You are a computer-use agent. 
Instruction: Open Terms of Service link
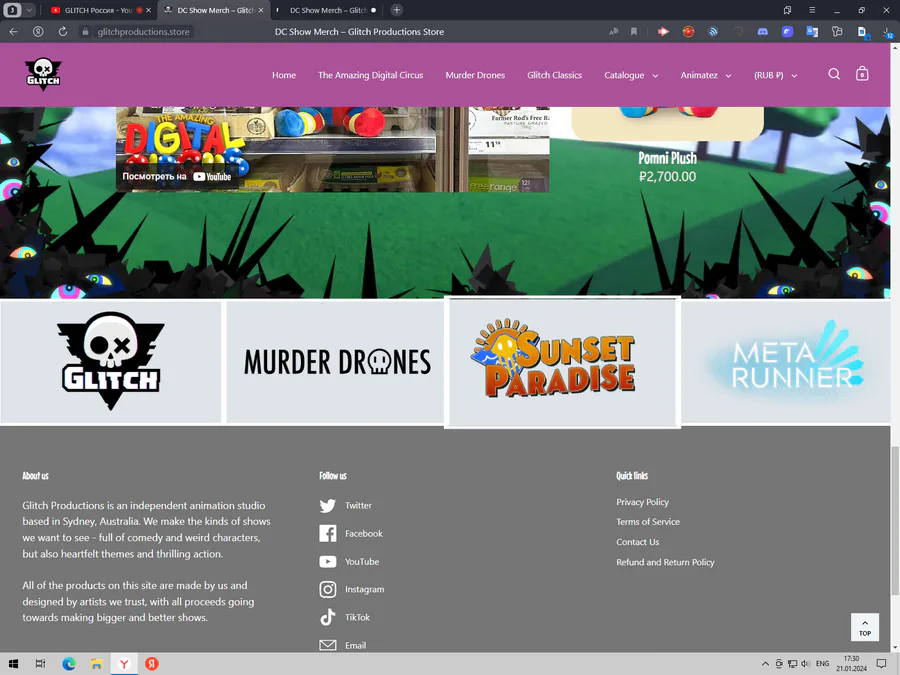pyautogui.click(x=647, y=522)
